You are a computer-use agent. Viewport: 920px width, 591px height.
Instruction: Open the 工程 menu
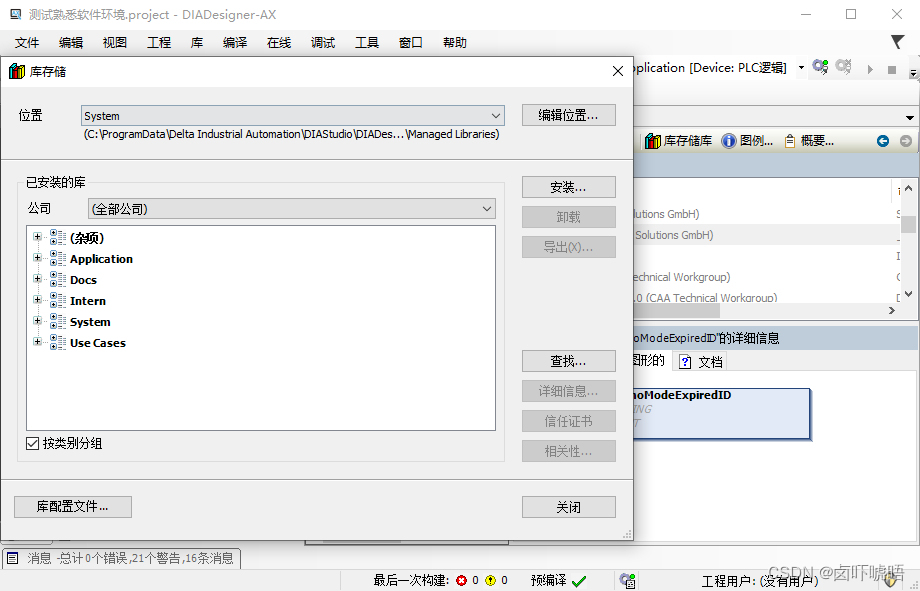click(x=158, y=42)
